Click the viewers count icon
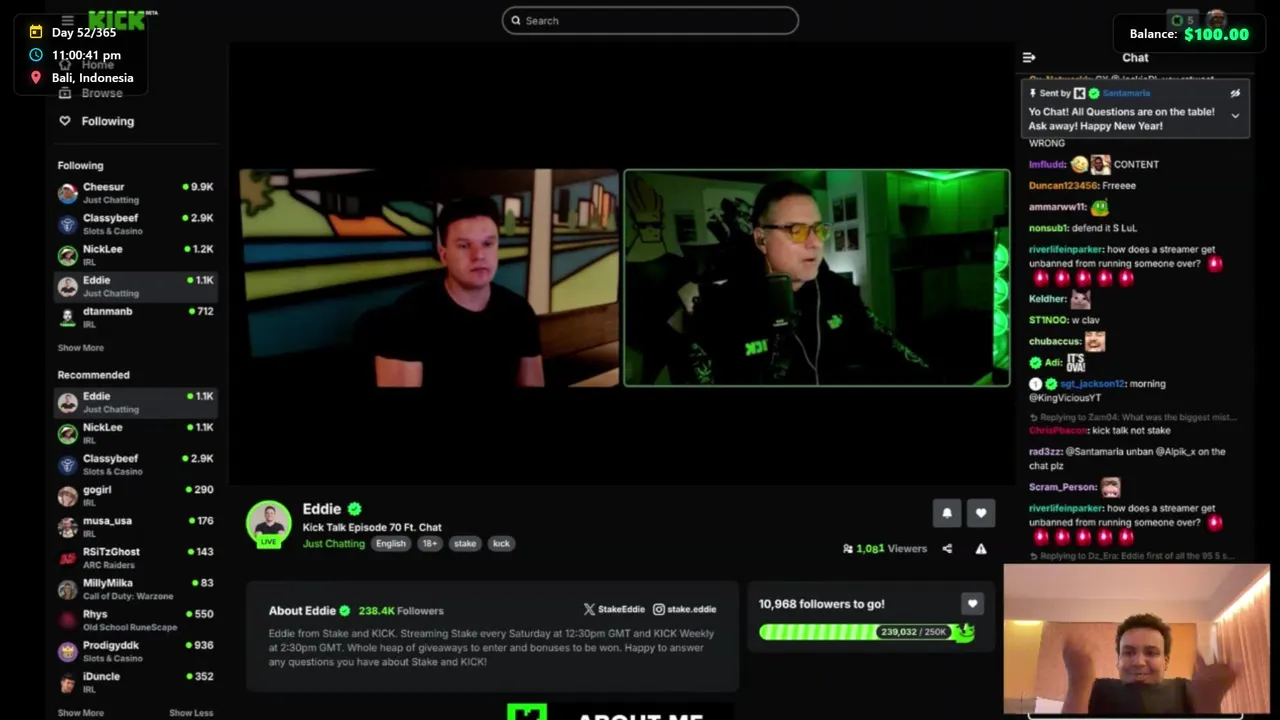 pos(848,549)
